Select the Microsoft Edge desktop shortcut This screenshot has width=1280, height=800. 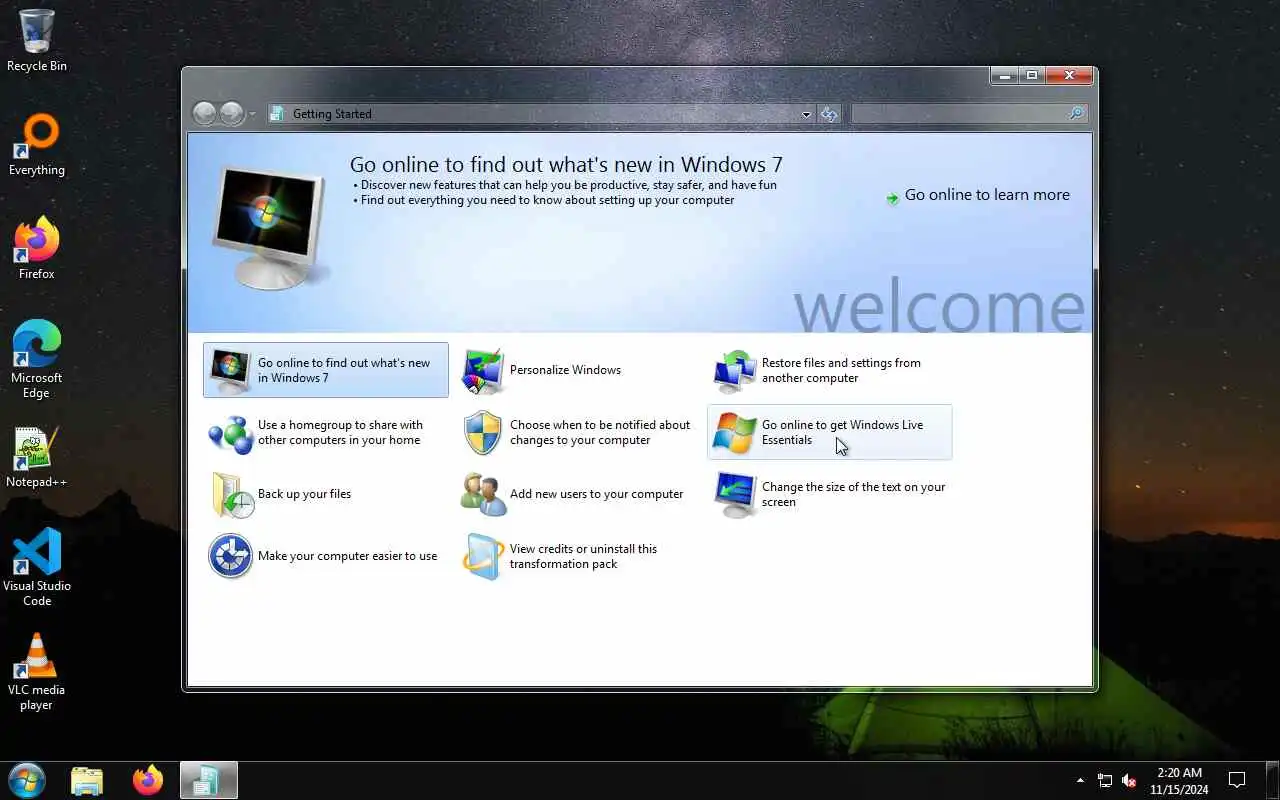37,360
